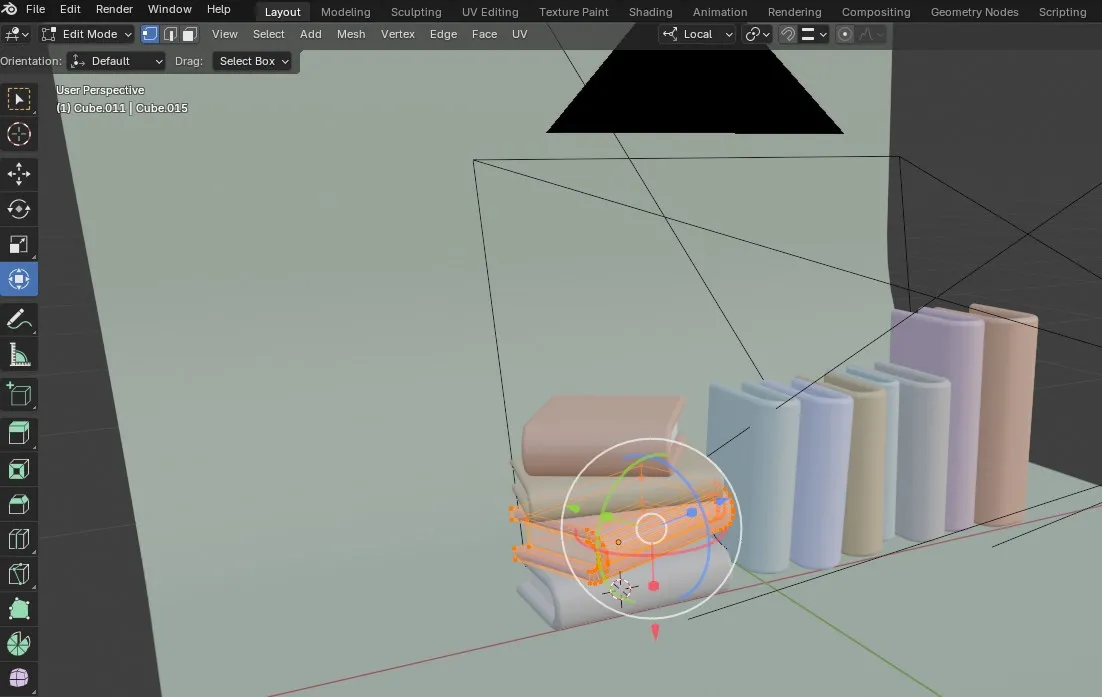The width and height of the screenshot is (1102, 697).
Task: Select the Measure tool
Action: click(19, 355)
